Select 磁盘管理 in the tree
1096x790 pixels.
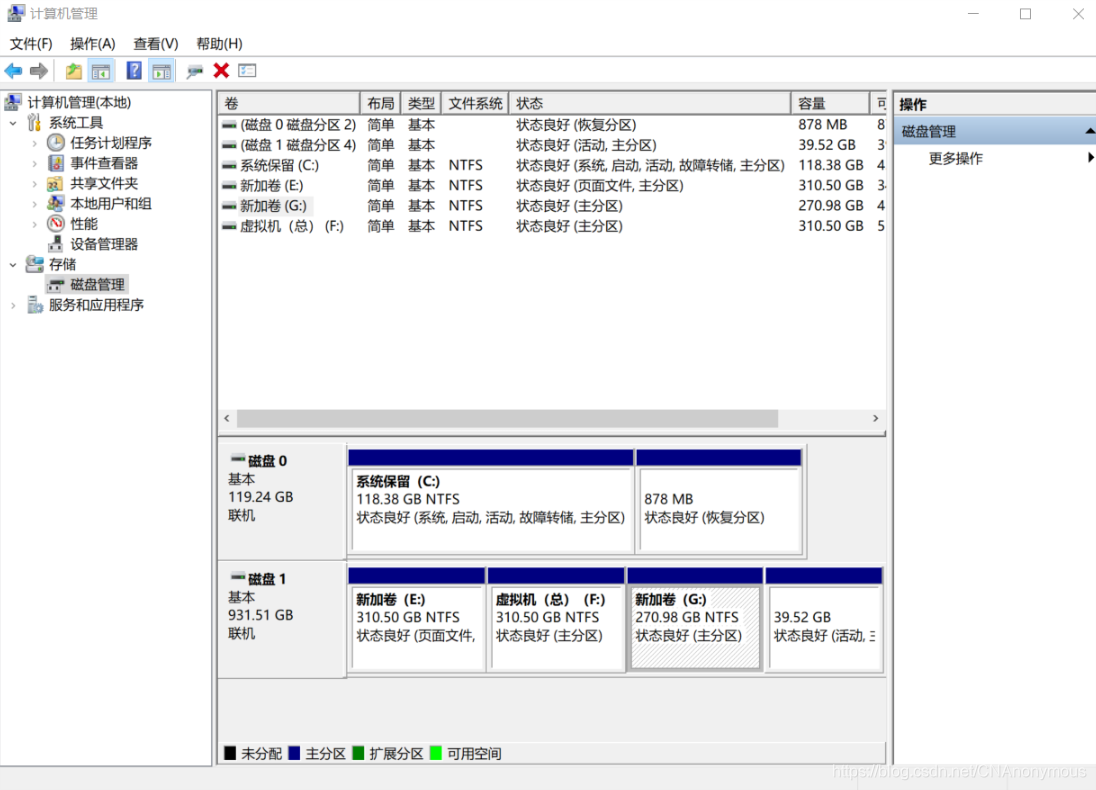(97, 285)
